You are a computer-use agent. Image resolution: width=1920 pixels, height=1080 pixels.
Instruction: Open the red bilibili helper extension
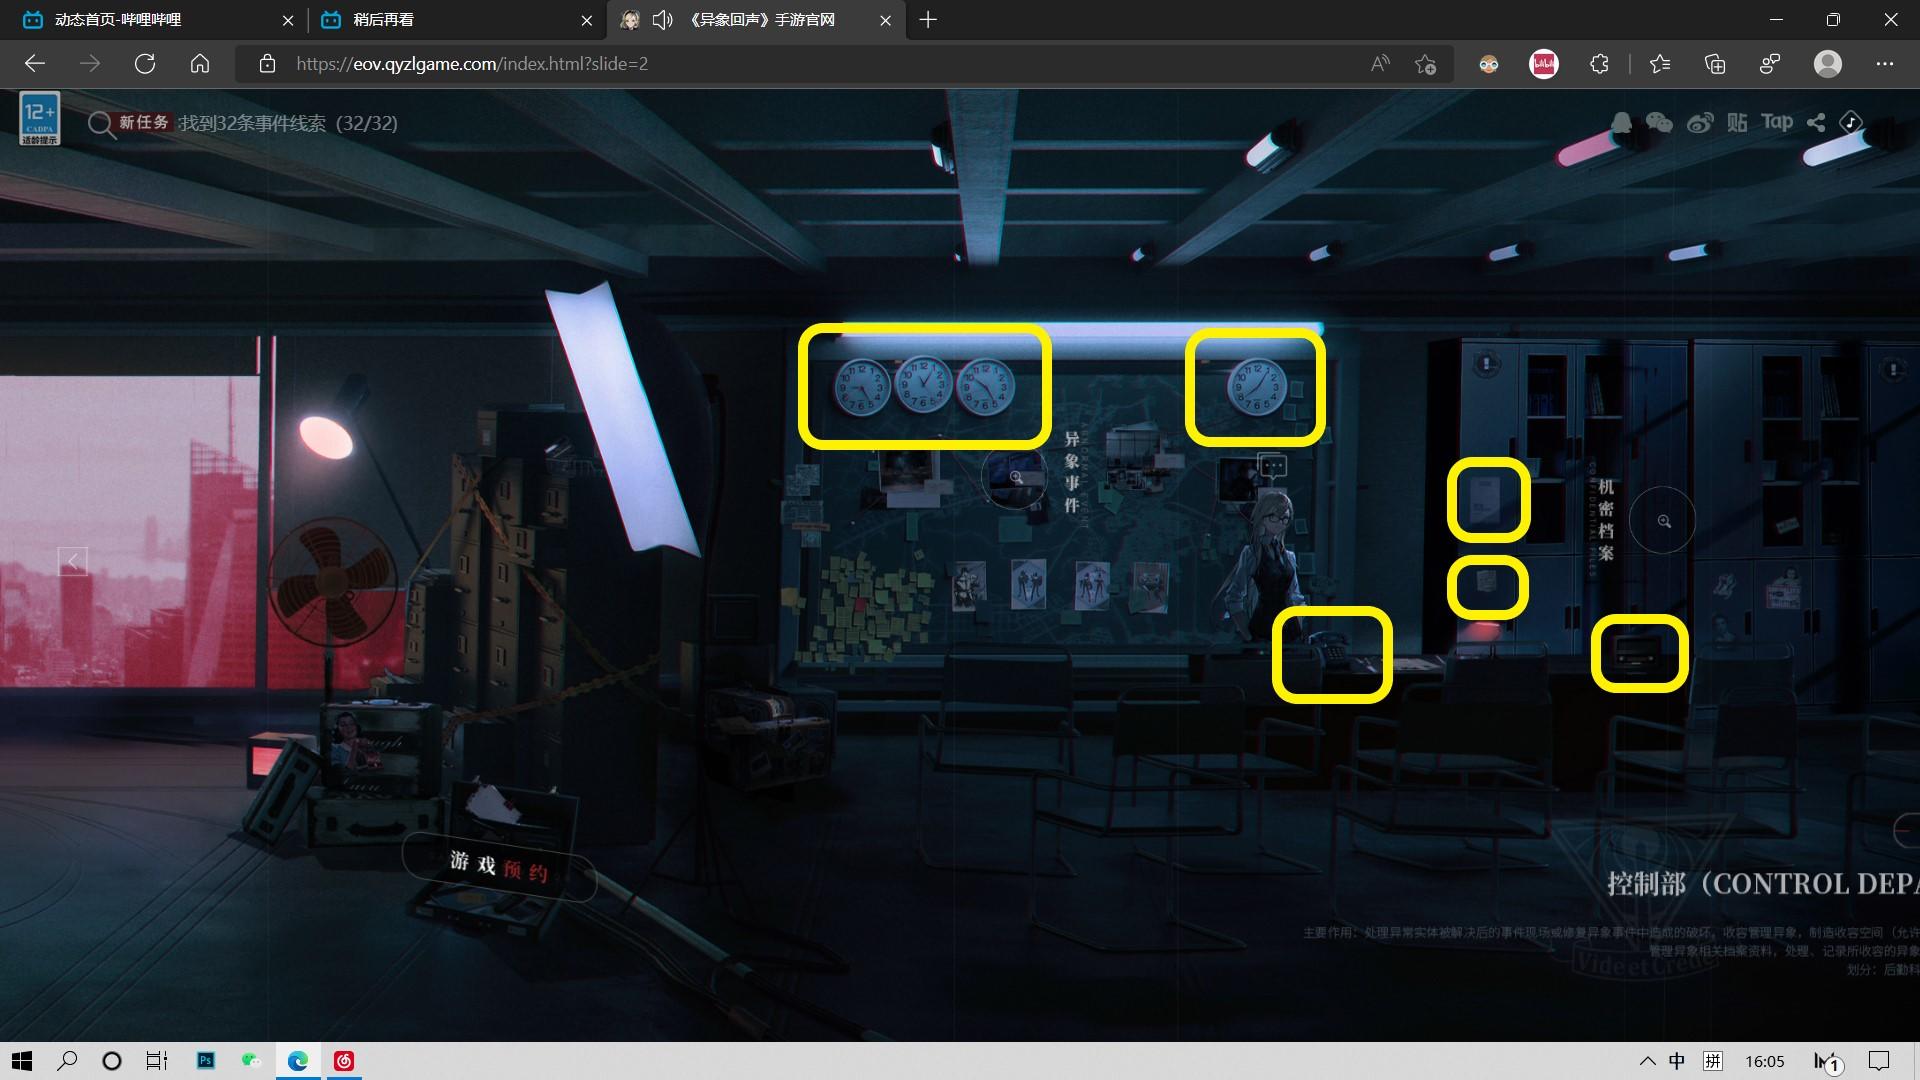pyautogui.click(x=1544, y=64)
